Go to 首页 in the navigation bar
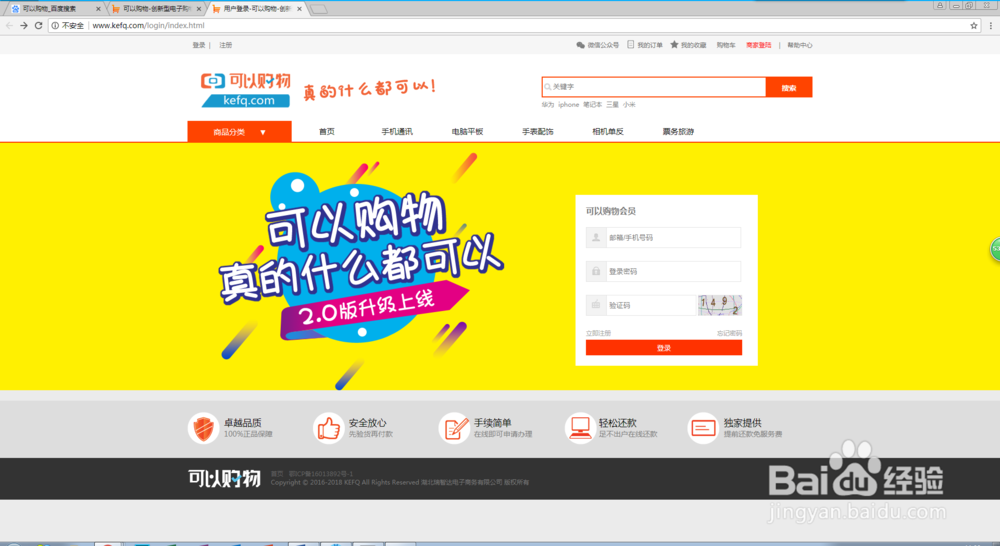 pyautogui.click(x=327, y=131)
